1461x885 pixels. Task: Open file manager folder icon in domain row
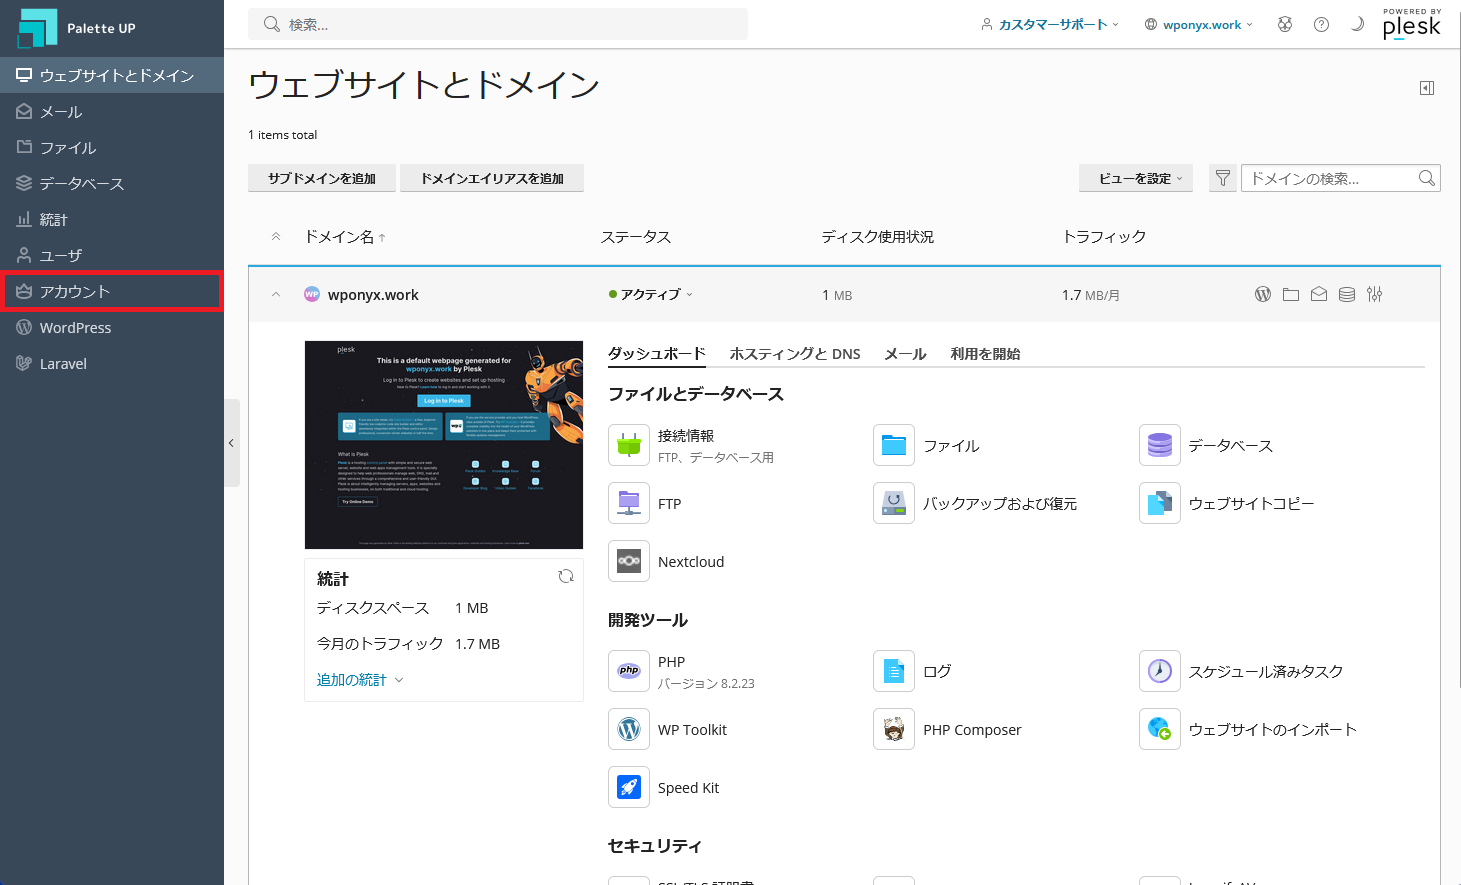pos(1291,294)
